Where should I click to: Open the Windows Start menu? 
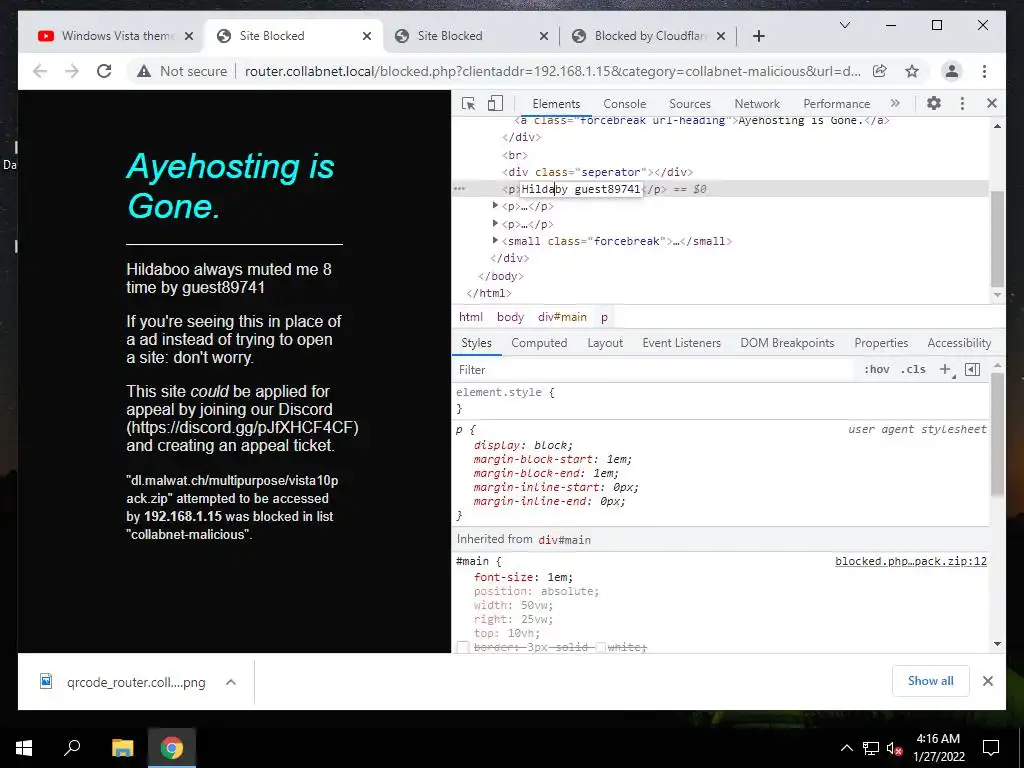[24, 747]
